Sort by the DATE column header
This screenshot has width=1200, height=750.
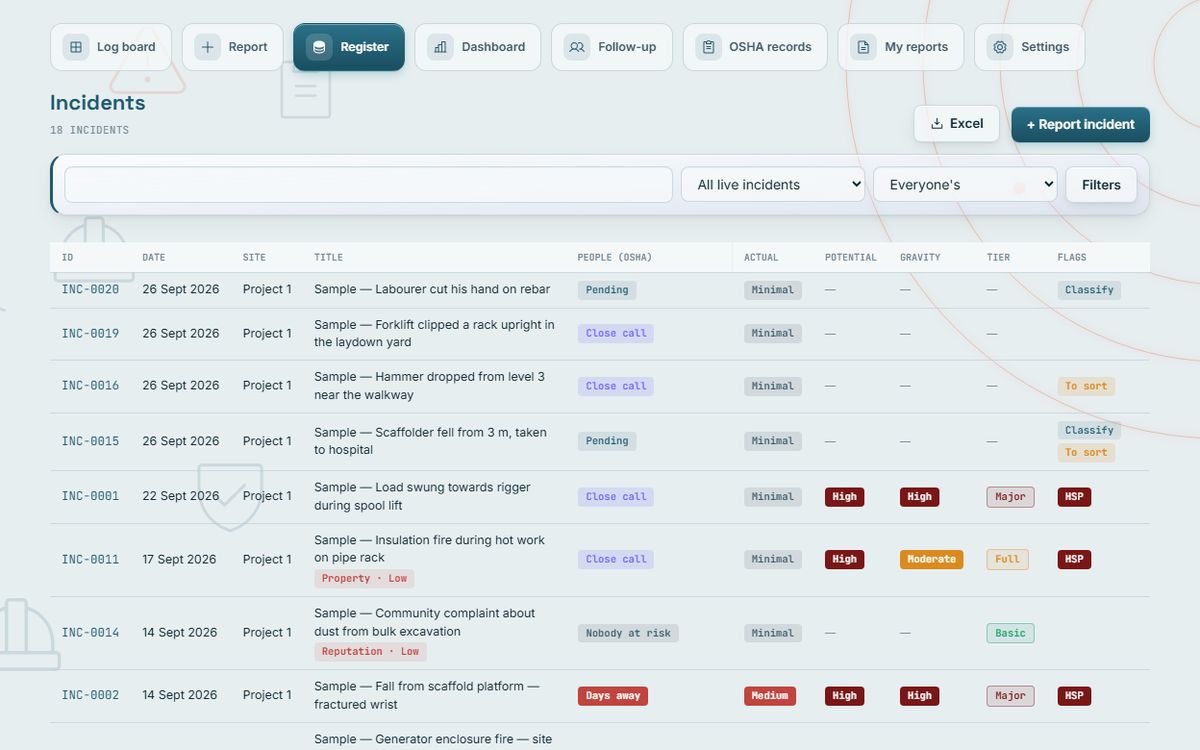pos(154,258)
